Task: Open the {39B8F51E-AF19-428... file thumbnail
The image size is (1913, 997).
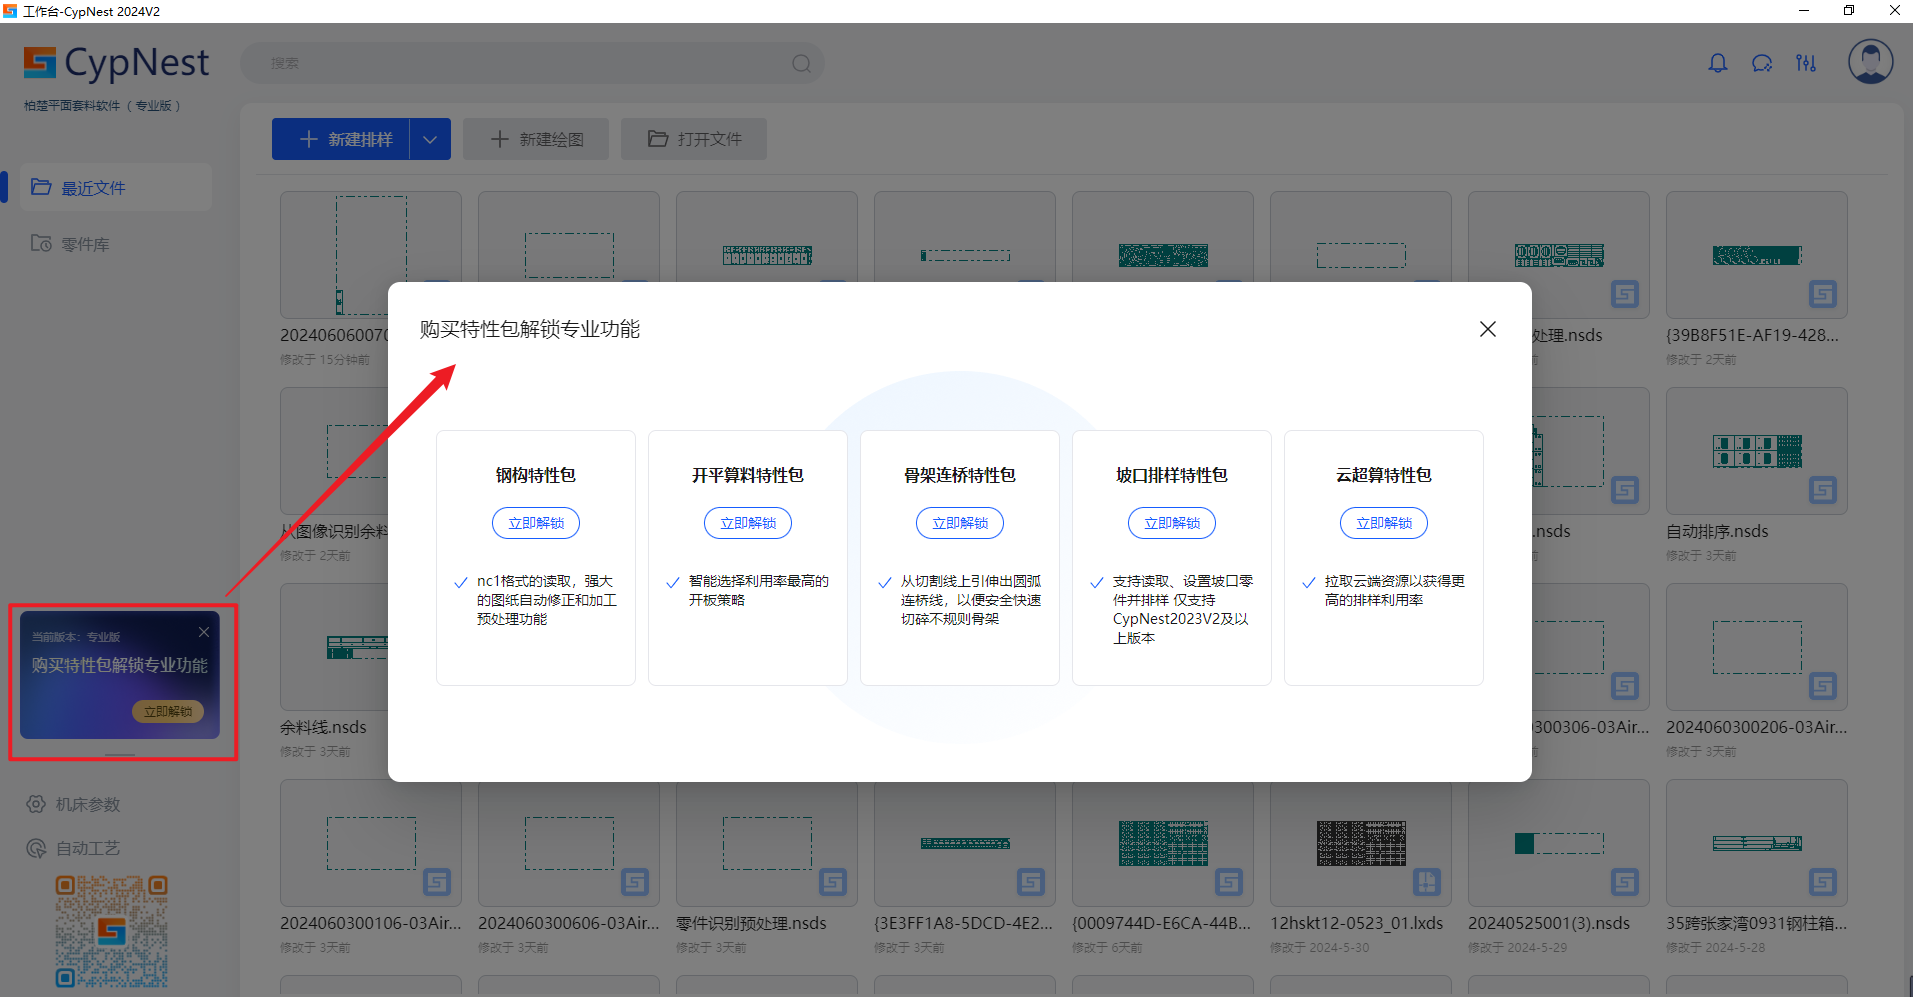Action: point(1756,255)
